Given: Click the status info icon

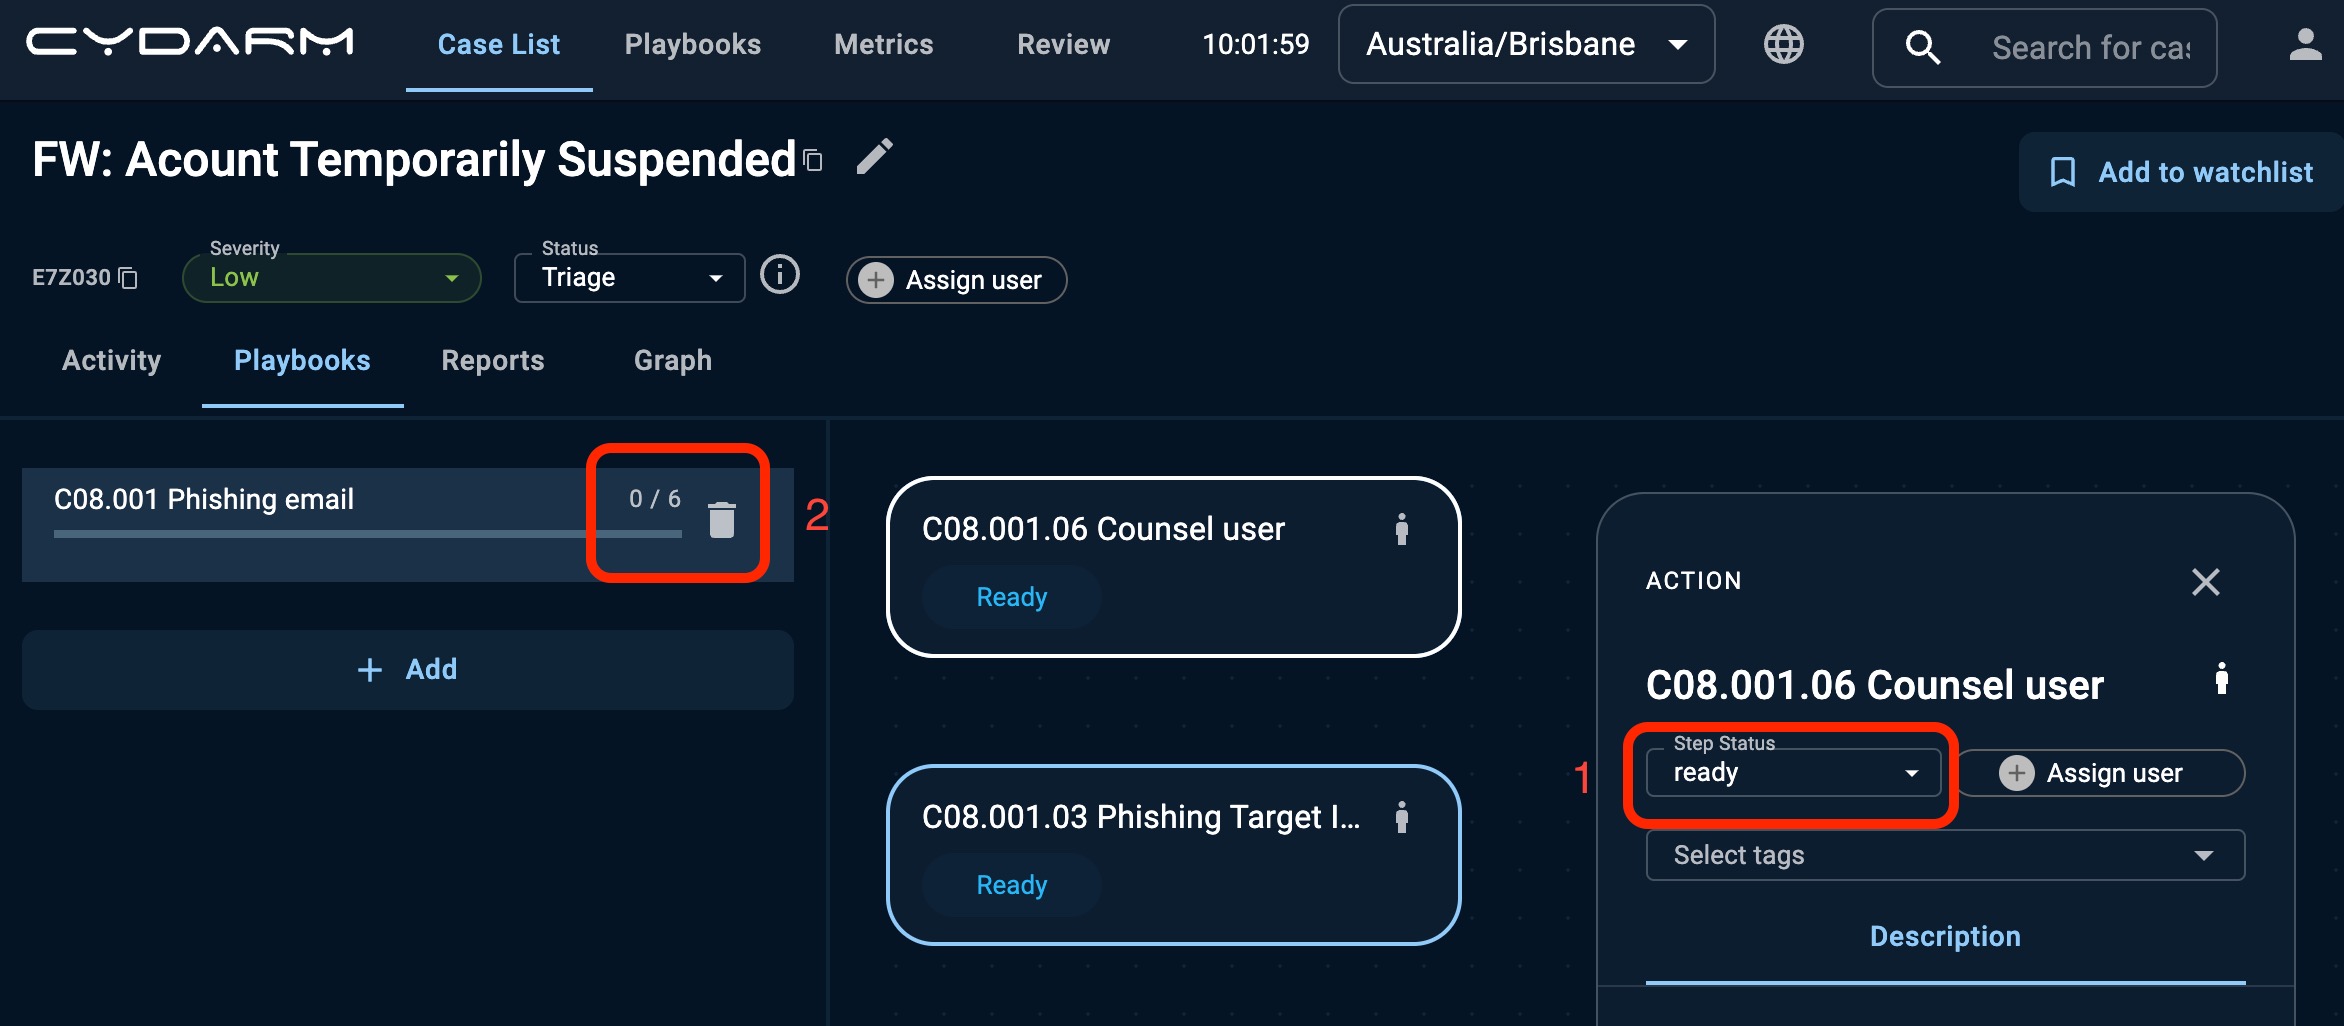Looking at the screenshot, I should pyautogui.click(x=780, y=274).
